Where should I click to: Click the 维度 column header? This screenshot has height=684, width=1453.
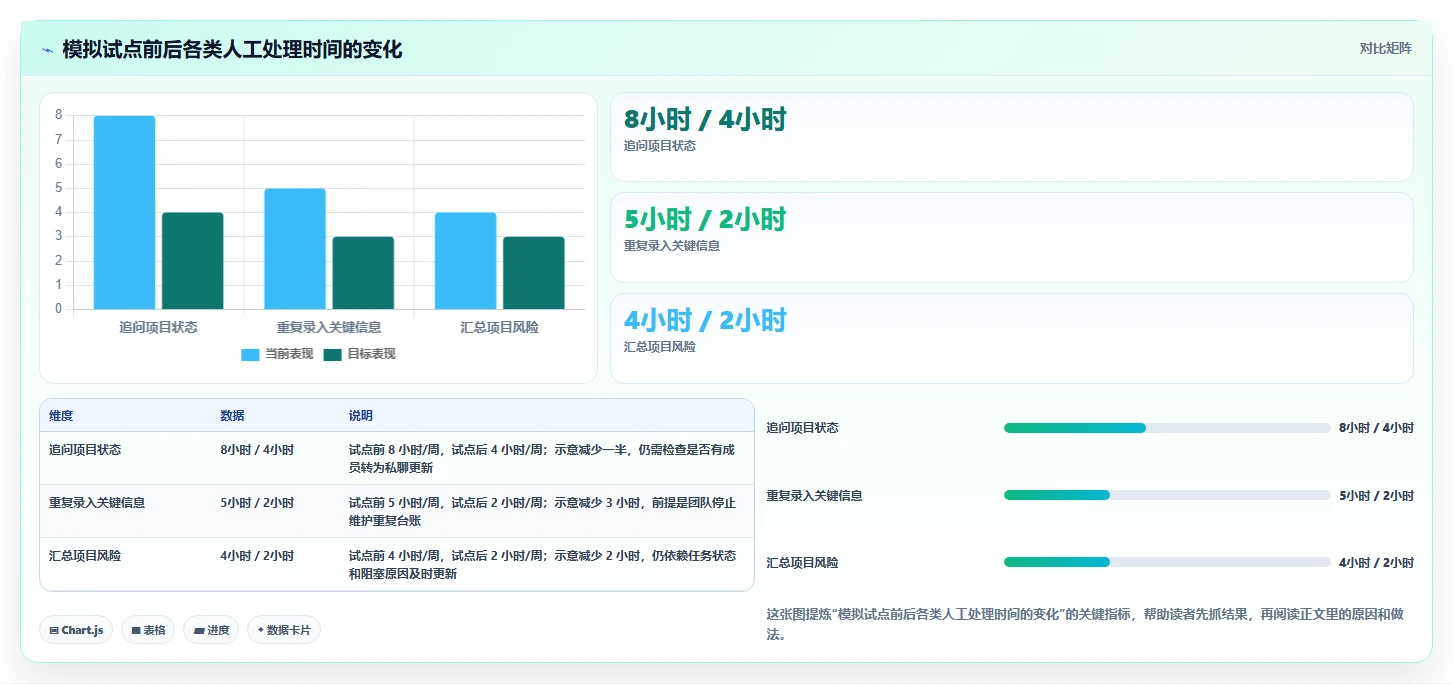(x=61, y=416)
